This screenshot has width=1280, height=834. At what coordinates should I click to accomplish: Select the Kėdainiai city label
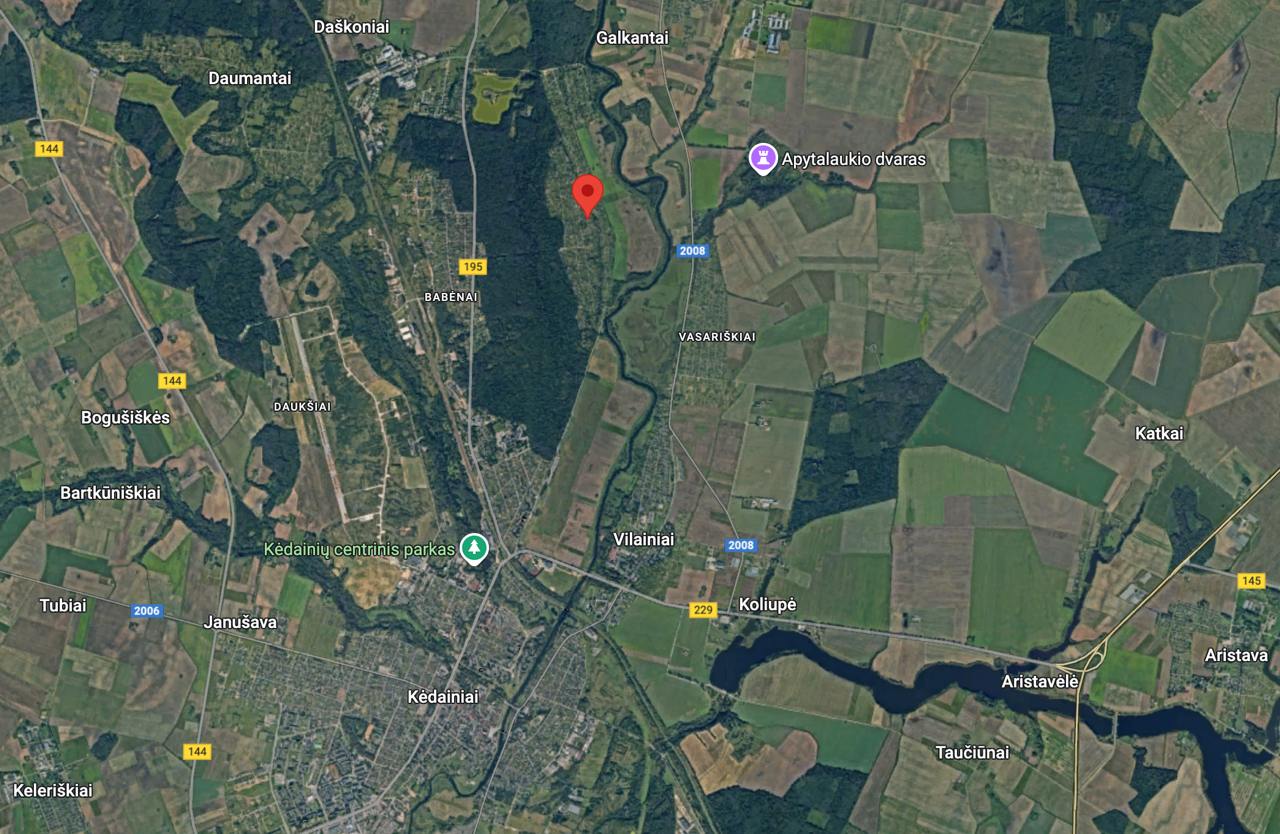click(x=443, y=696)
